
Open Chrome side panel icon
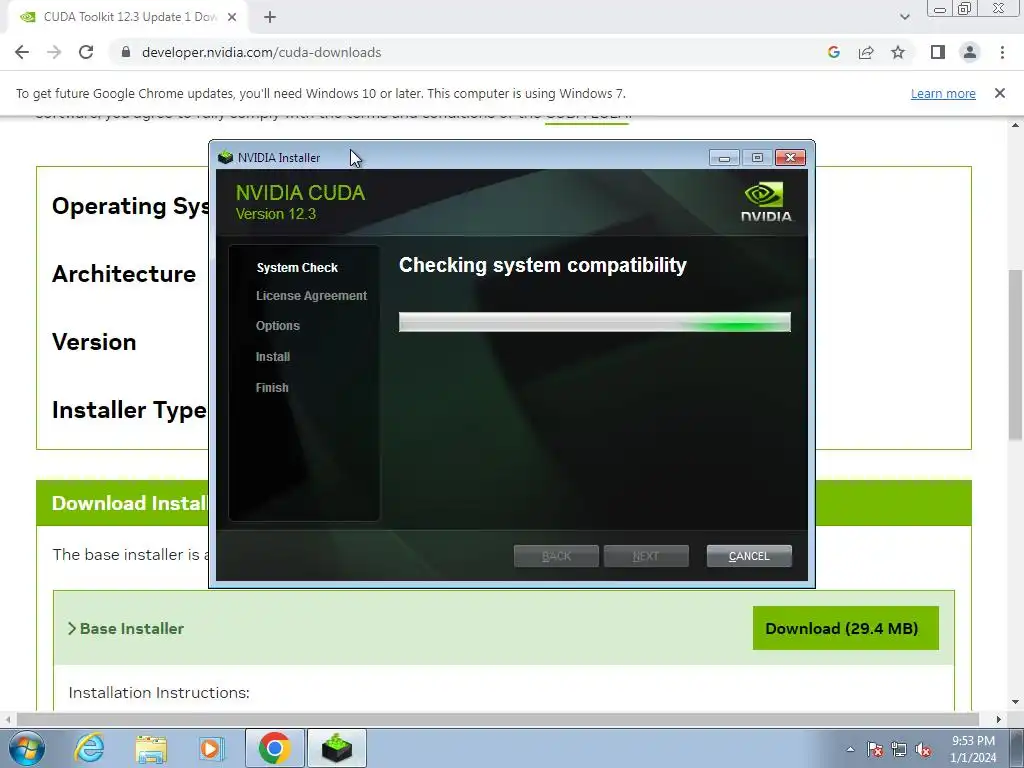coord(938,52)
